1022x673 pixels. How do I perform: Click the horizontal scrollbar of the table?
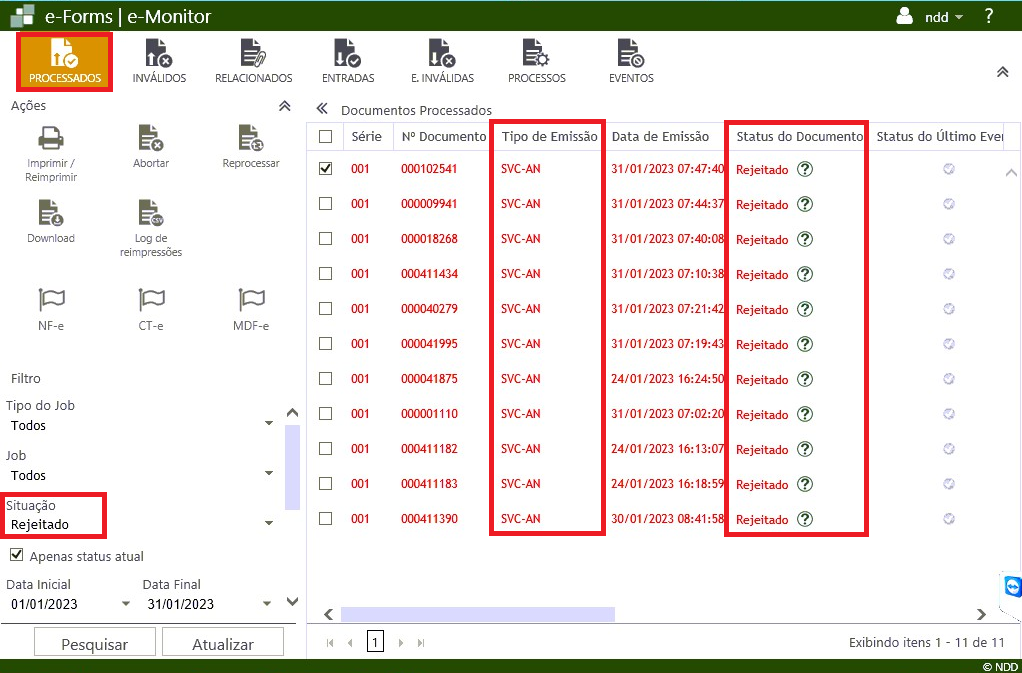477,614
